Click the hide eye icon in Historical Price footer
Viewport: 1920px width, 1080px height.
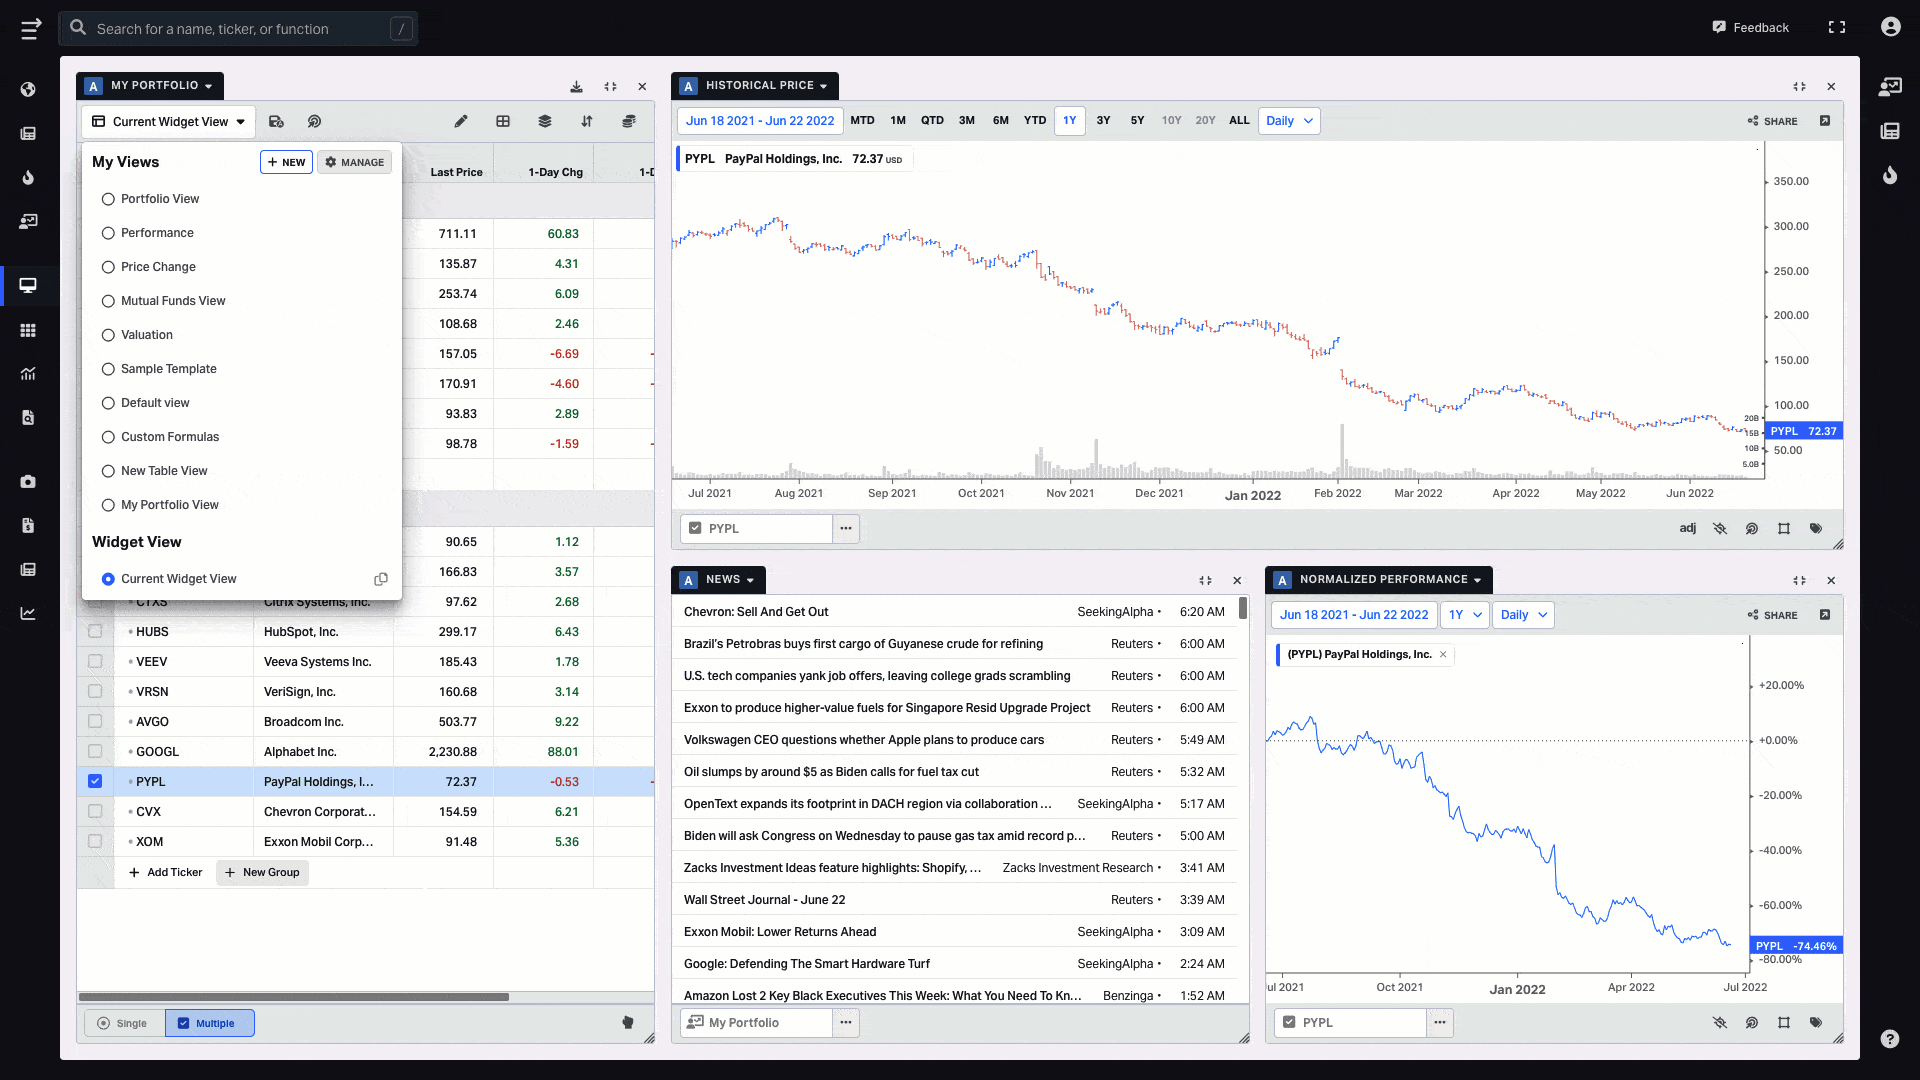(x=1720, y=528)
